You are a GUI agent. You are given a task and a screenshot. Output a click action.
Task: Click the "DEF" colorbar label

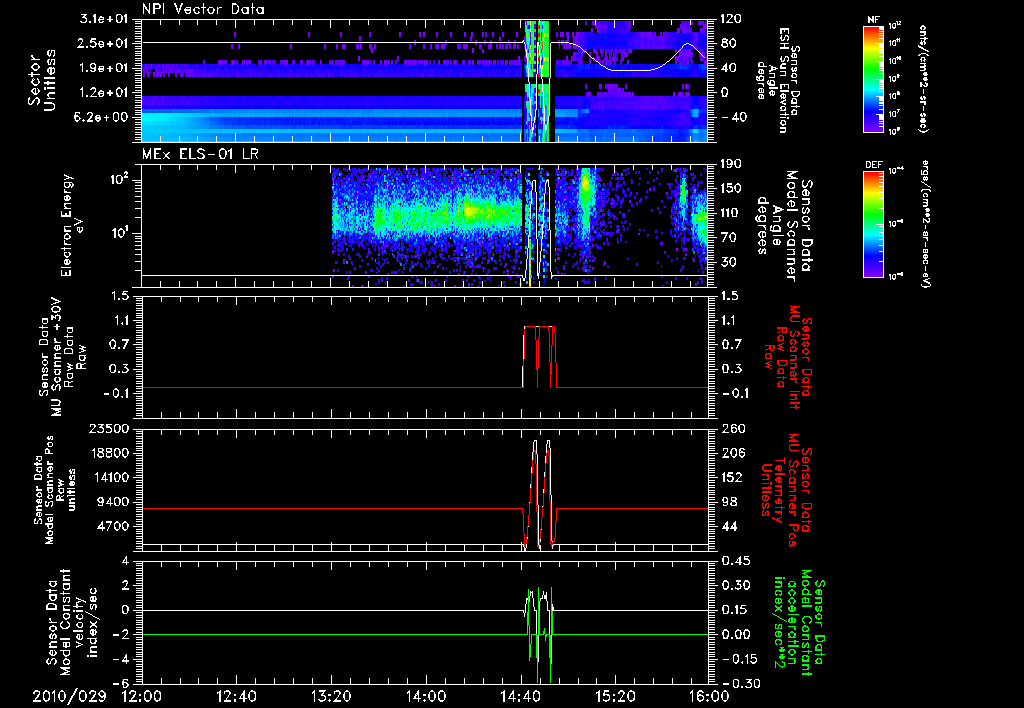pos(874,165)
